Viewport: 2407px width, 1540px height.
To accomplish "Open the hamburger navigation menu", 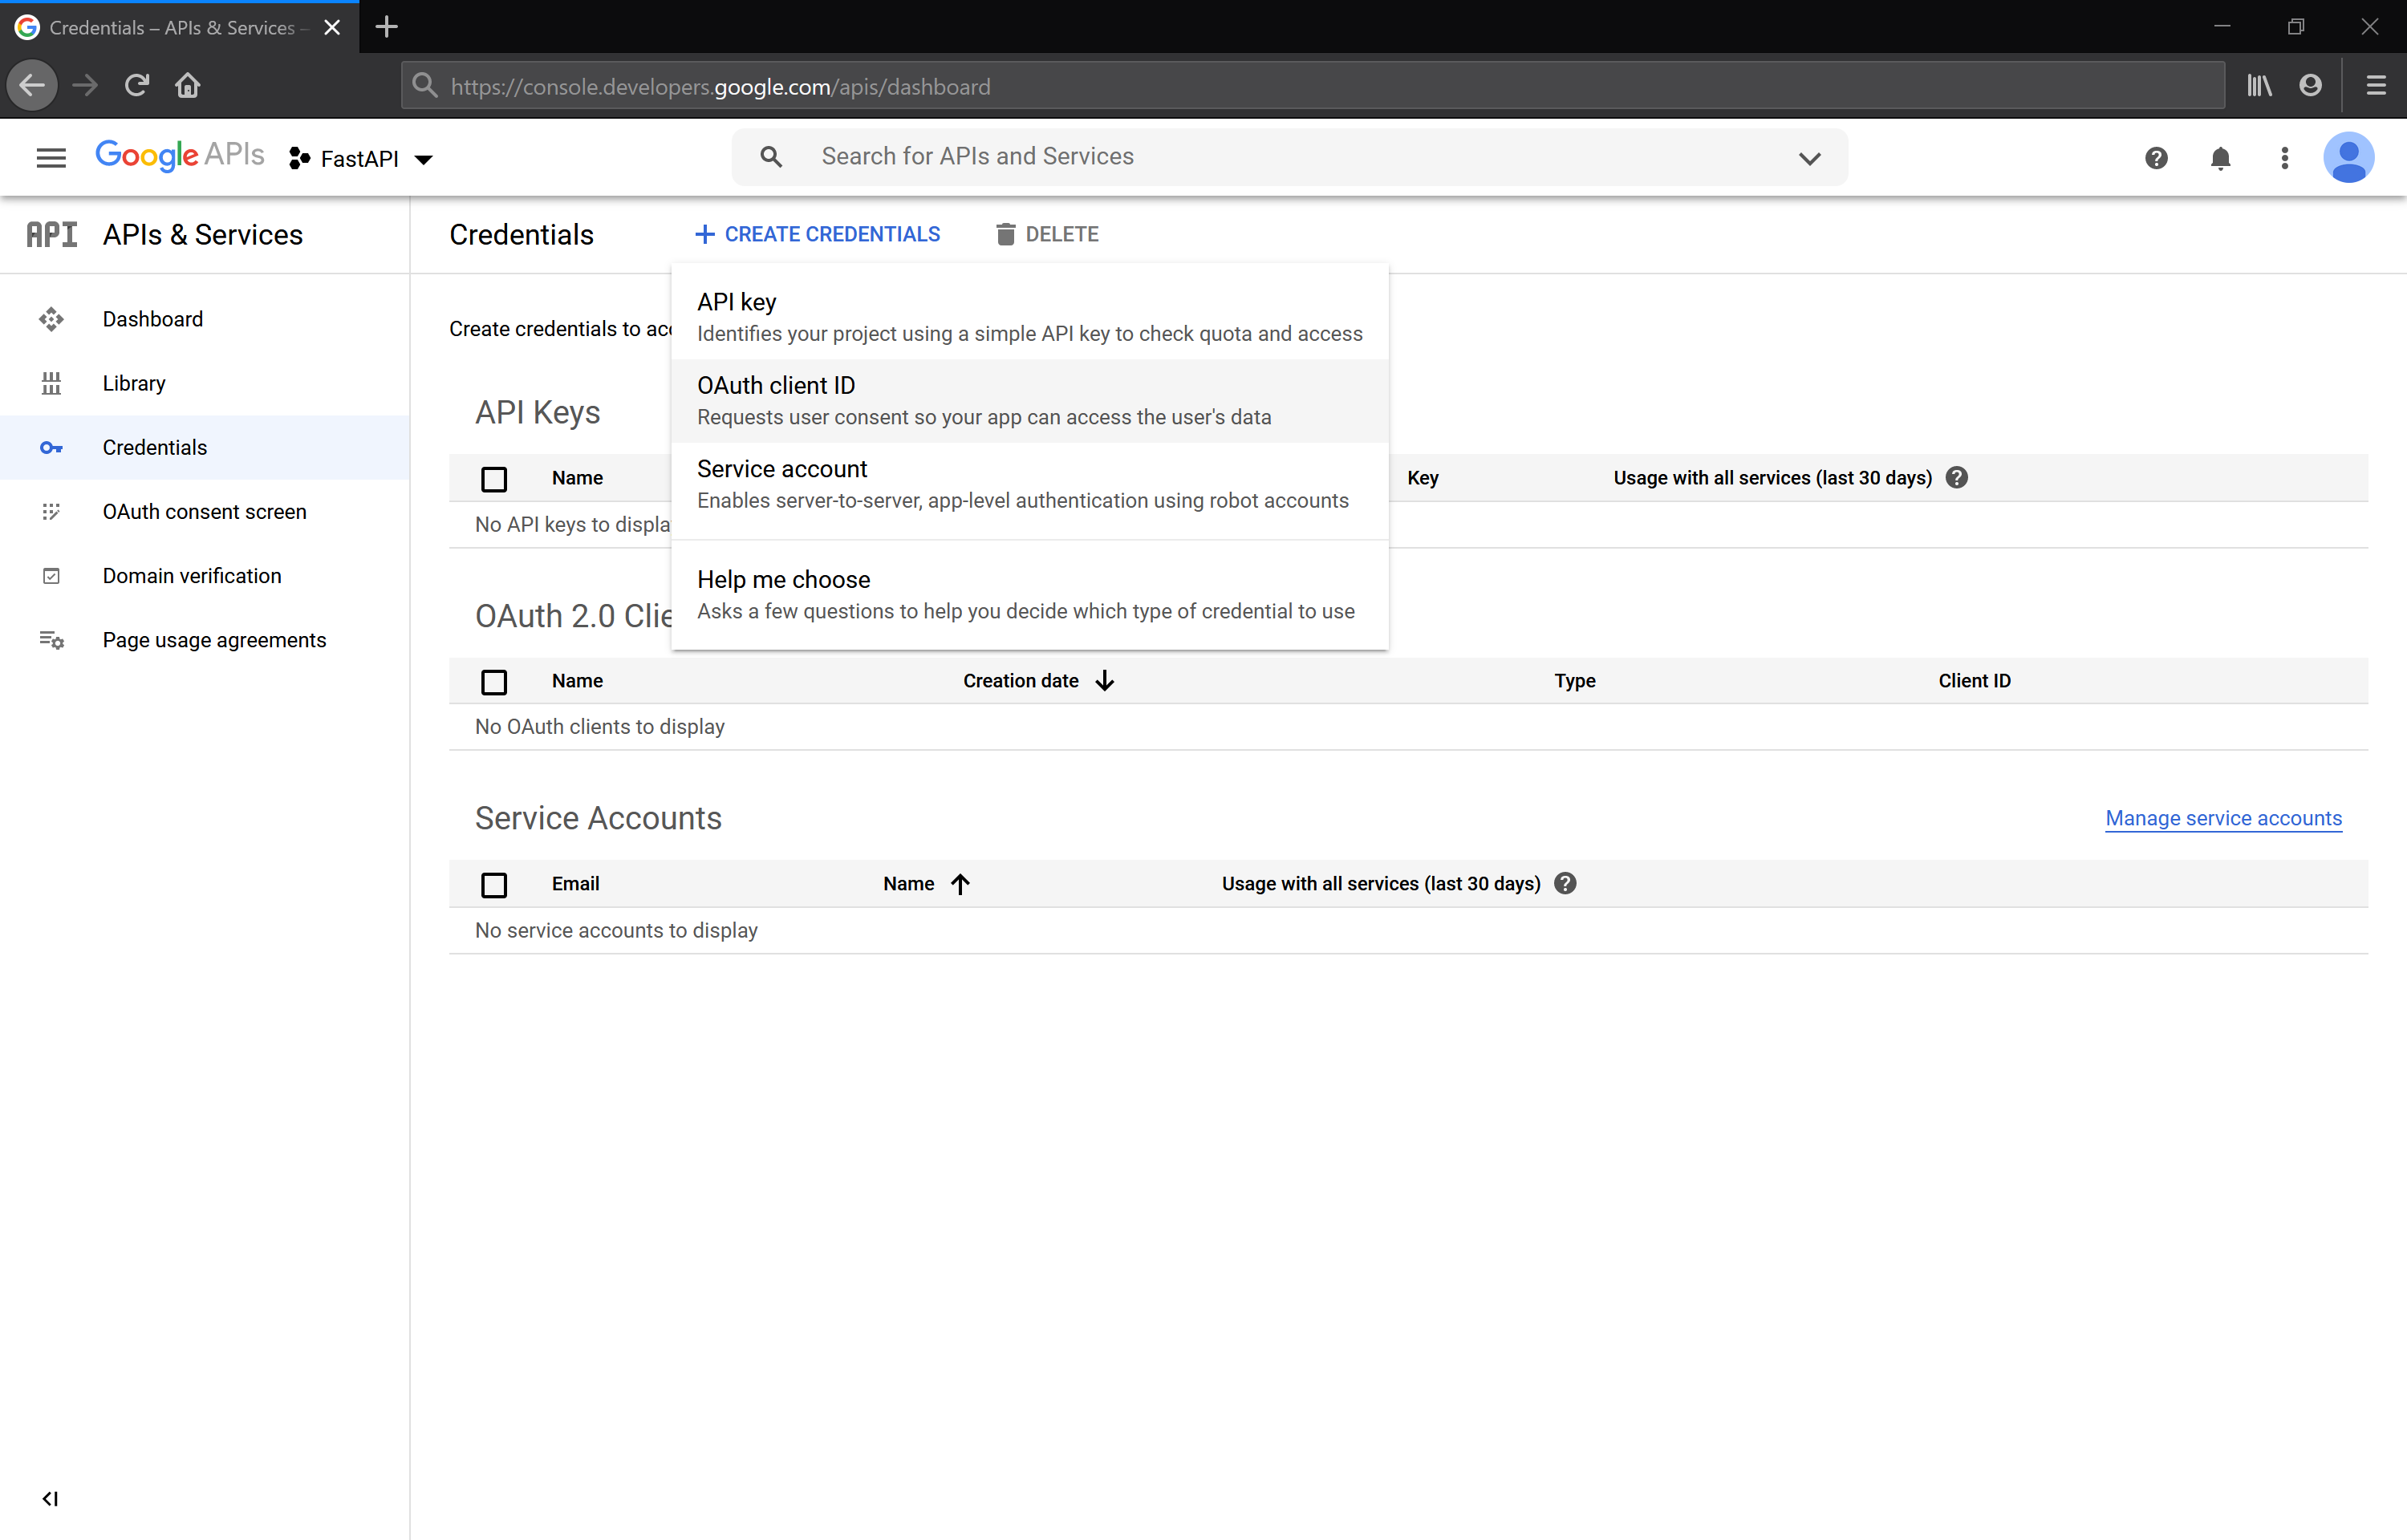I will point(51,158).
